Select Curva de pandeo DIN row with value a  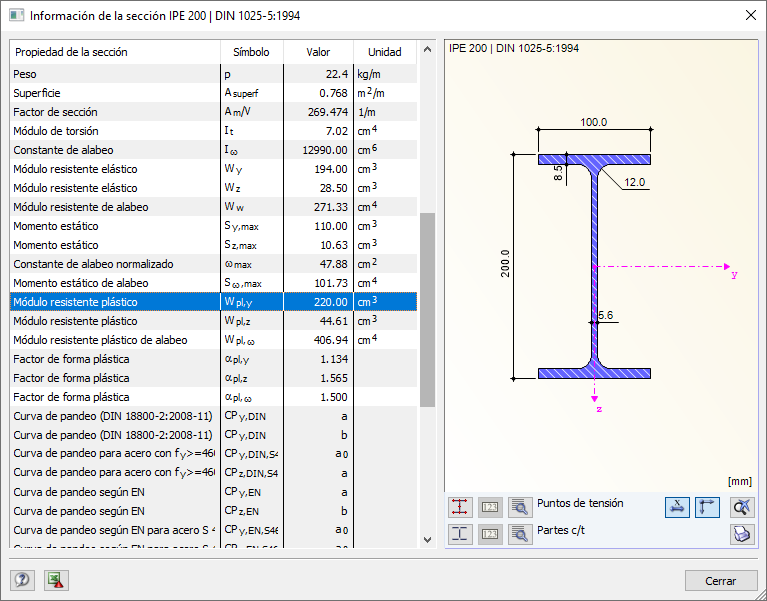pos(213,416)
